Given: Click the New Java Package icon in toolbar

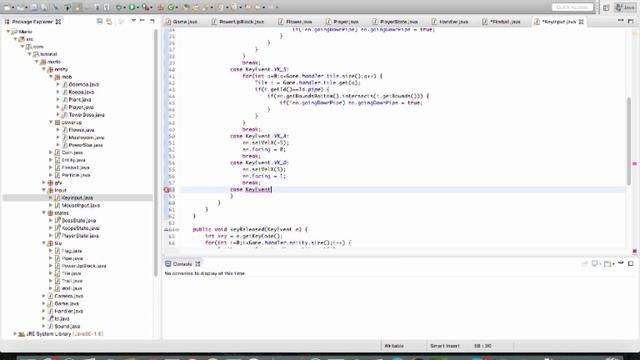Looking at the screenshot, I should [x=161, y=7].
